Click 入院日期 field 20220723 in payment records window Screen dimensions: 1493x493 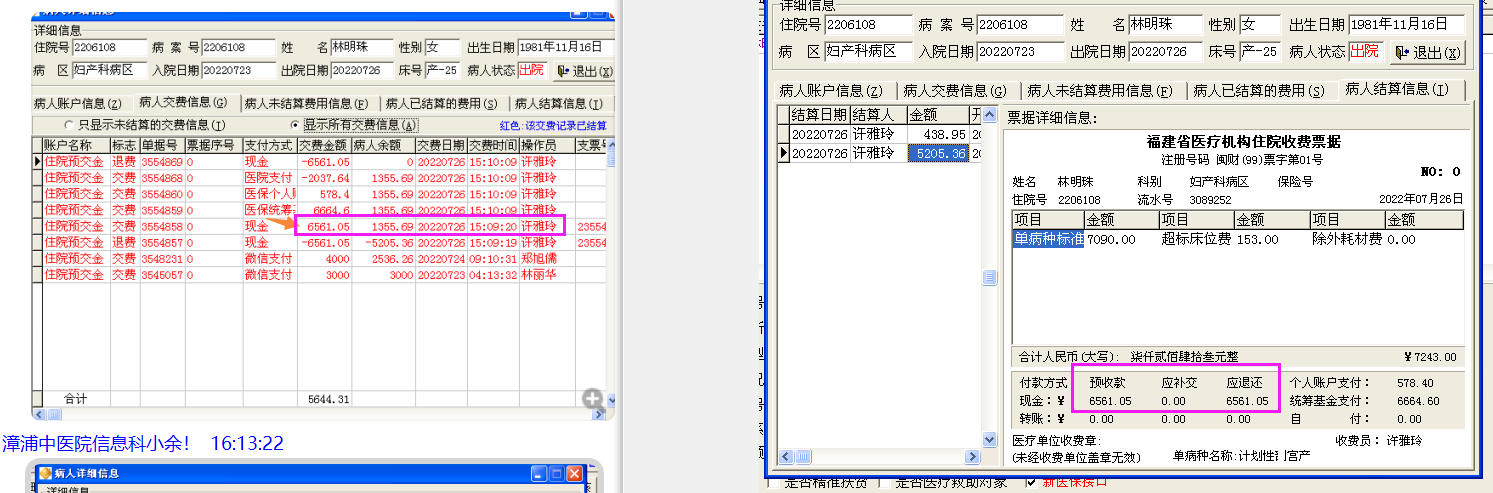[238, 70]
